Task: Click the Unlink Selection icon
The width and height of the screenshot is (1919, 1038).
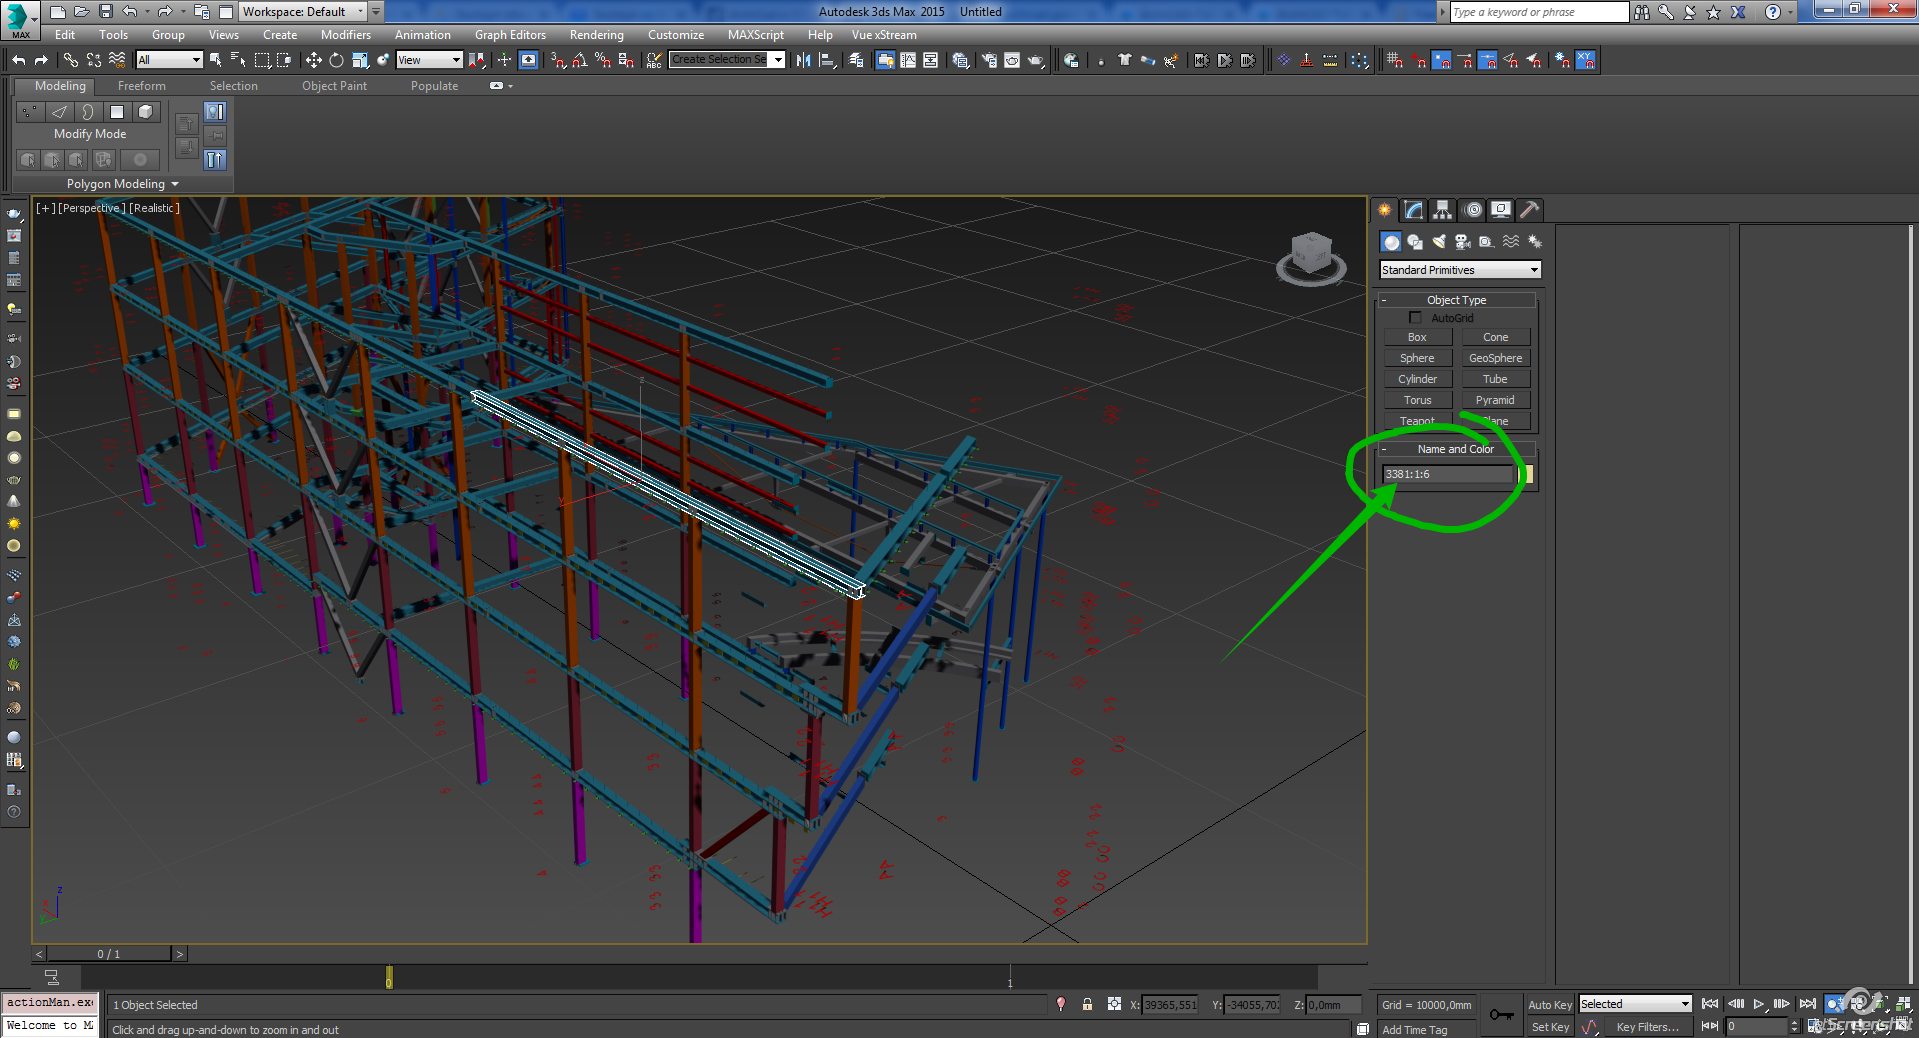Action: click(94, 60)
